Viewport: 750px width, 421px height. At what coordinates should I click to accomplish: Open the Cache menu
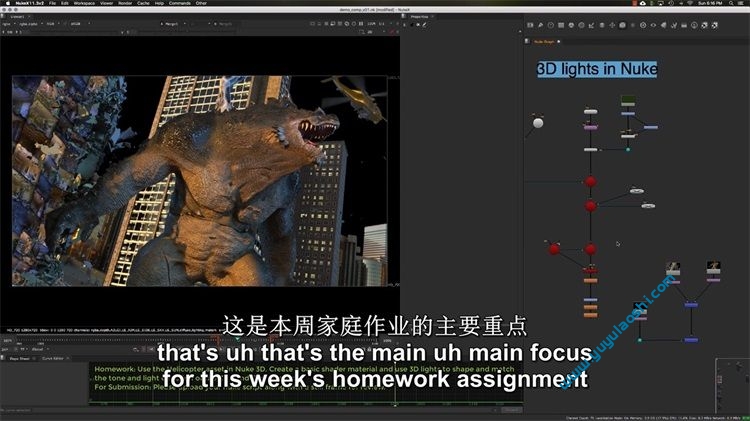(143, 3)
